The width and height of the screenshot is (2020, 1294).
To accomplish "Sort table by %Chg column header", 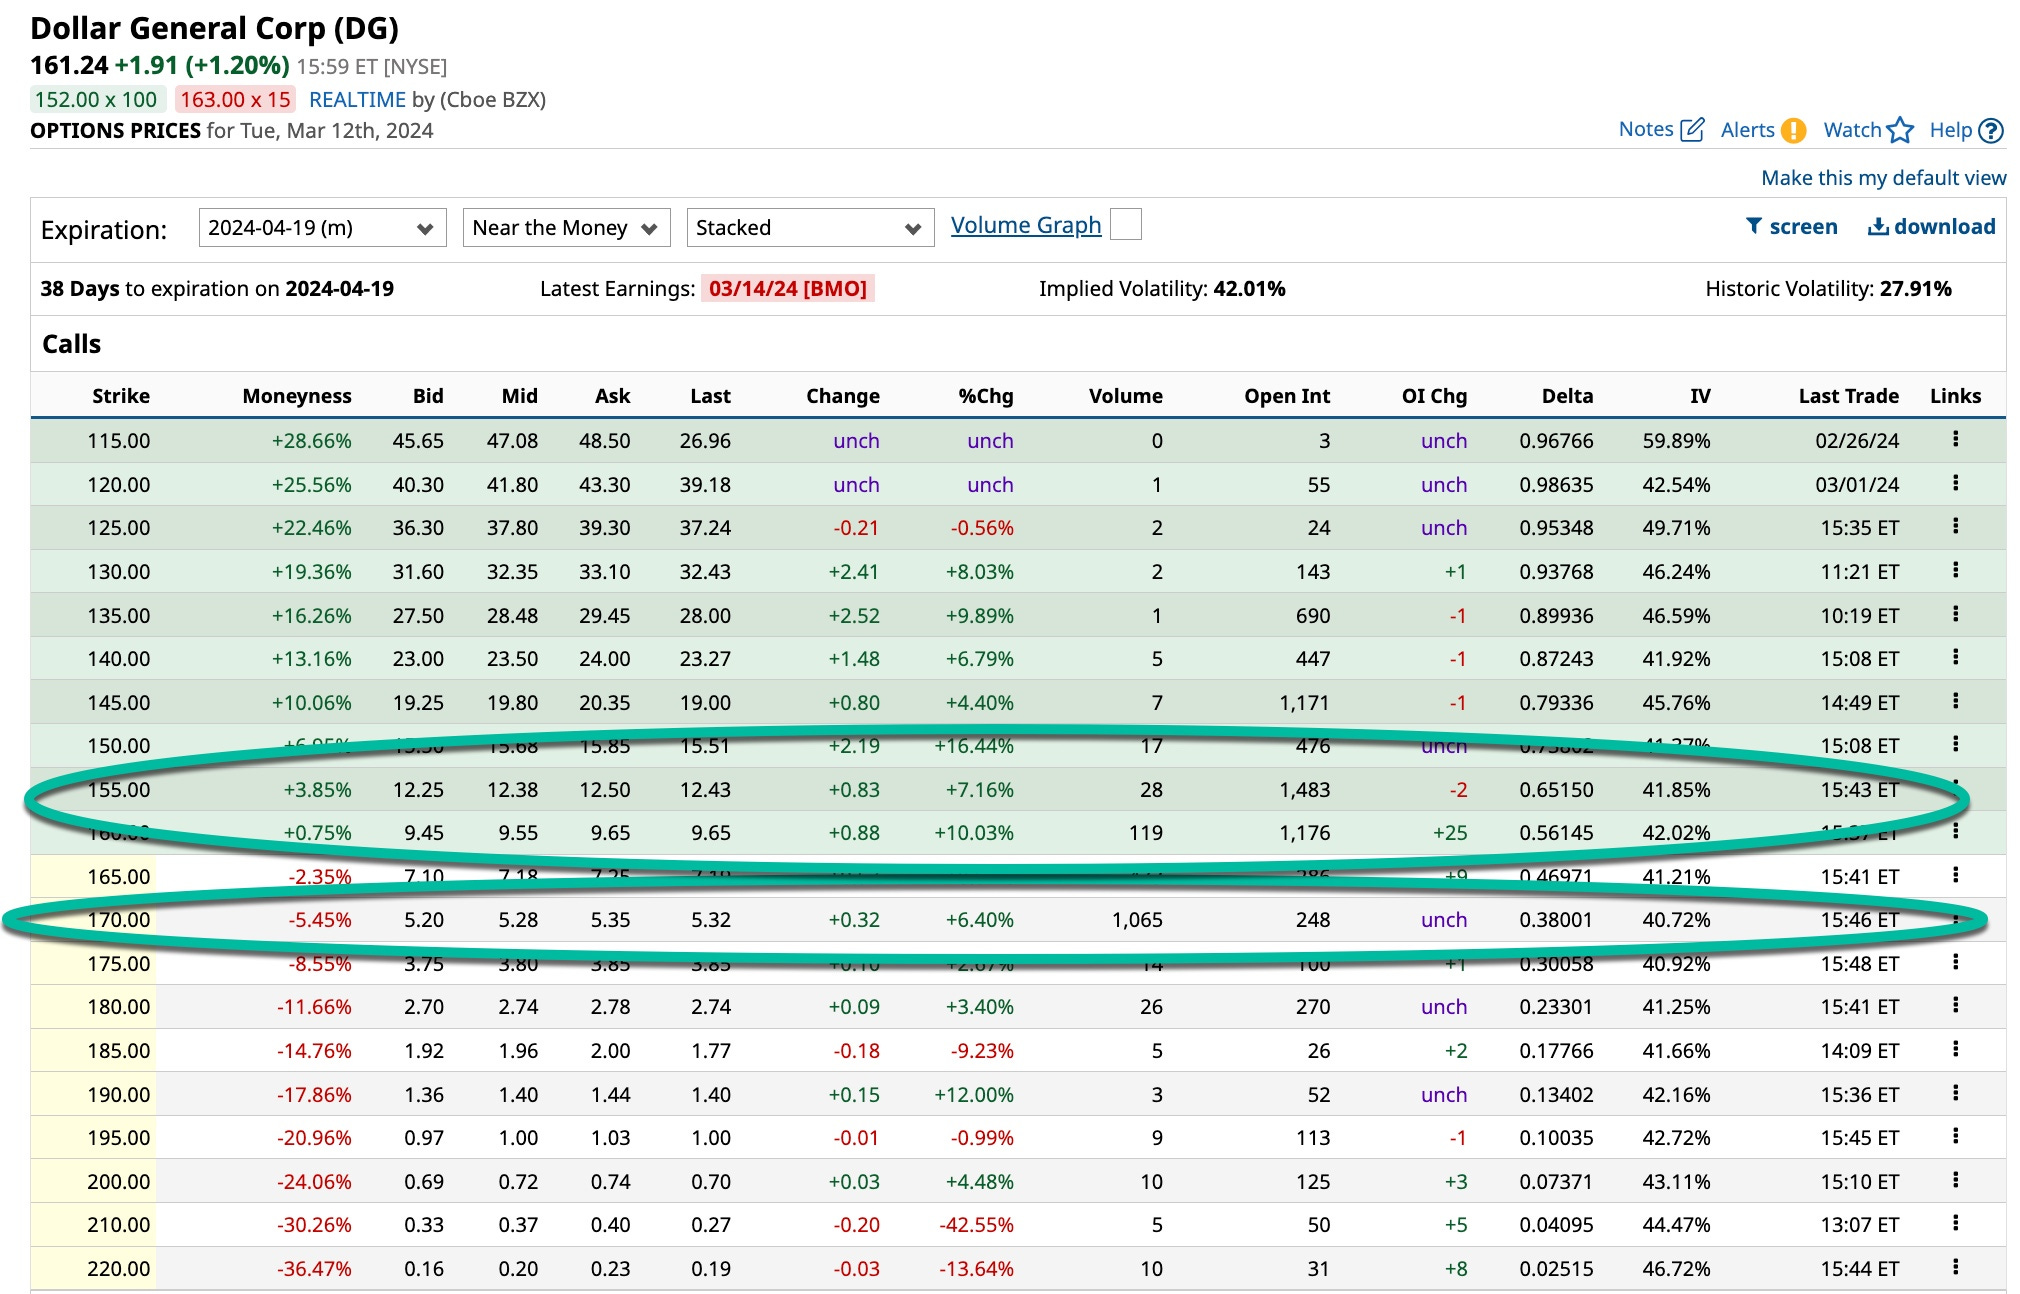I will click(986, 396).
